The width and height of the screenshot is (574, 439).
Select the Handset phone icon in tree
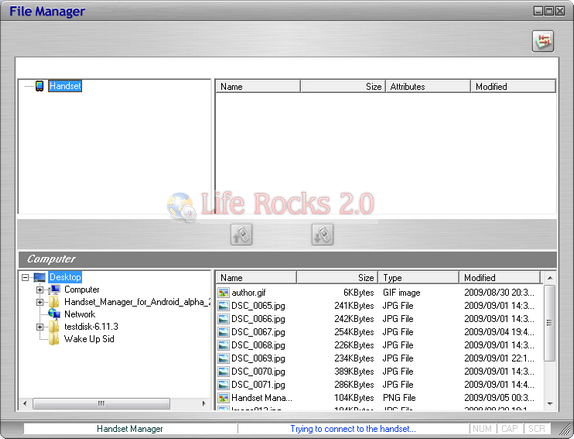[x=40, y=86]
